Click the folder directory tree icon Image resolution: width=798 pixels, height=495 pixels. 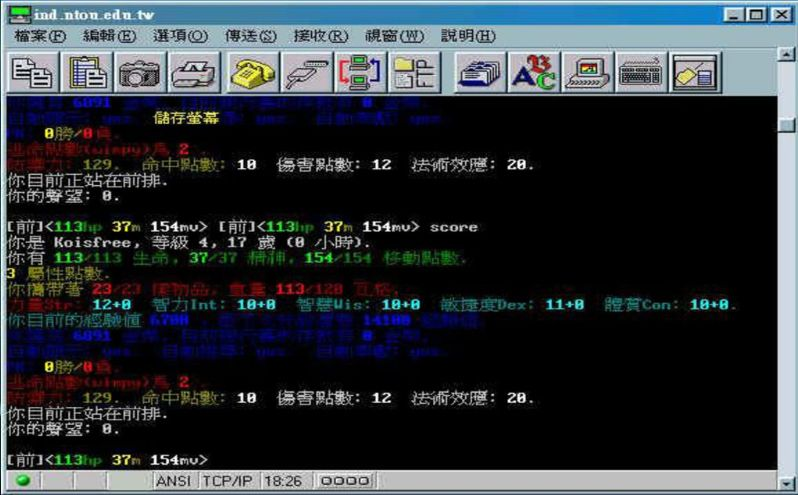[x=414, y=73]
